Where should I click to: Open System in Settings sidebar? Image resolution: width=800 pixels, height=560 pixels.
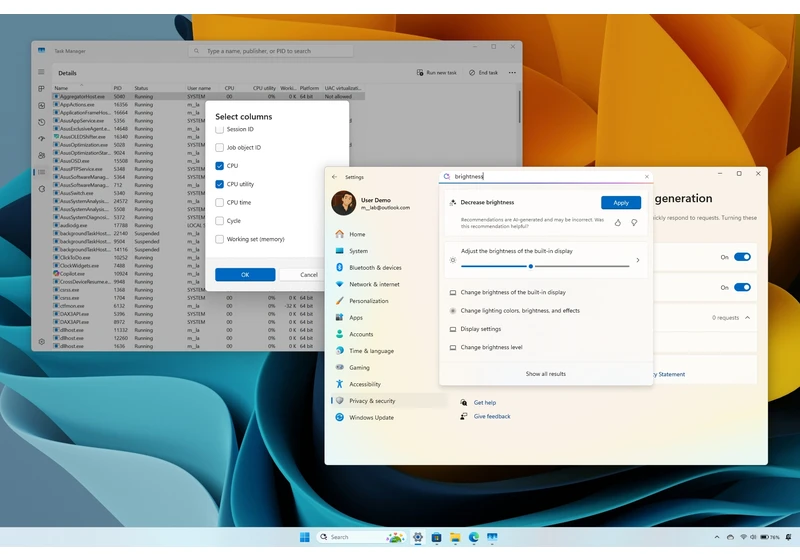(x=389, y=251)
